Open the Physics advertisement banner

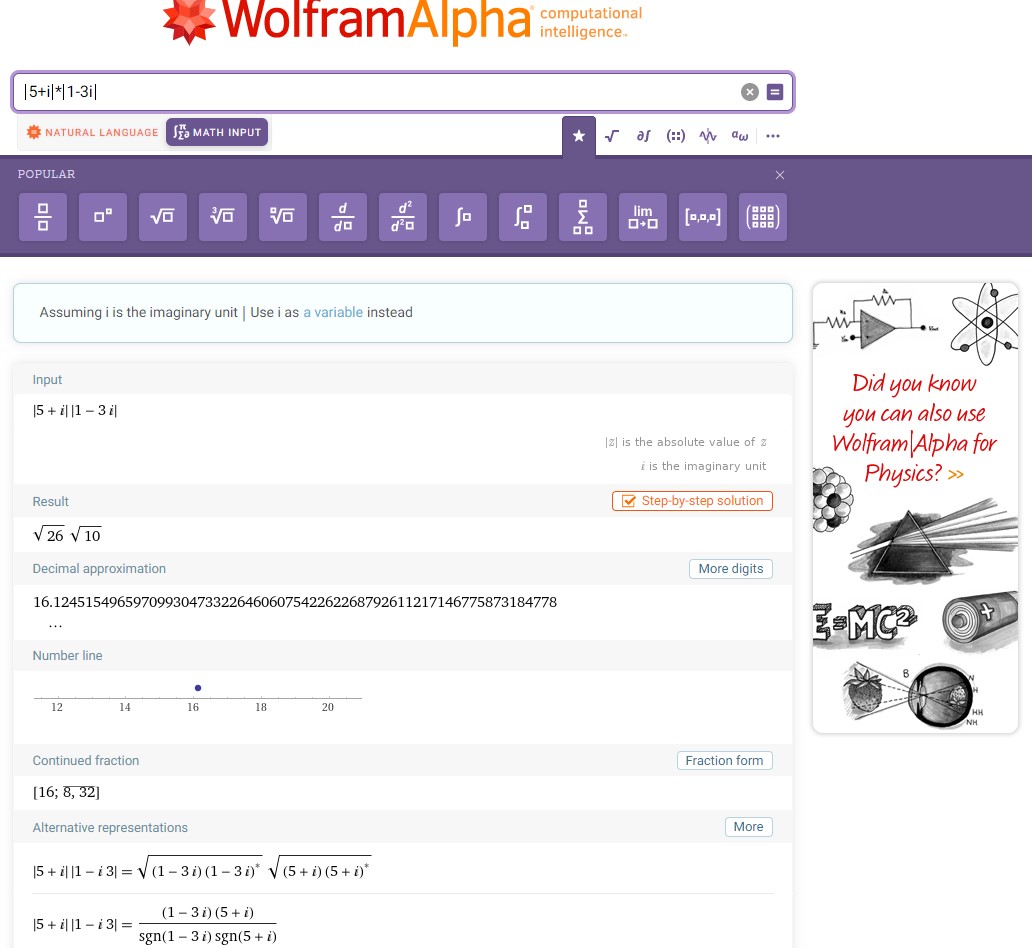click(x=916, y=508)
